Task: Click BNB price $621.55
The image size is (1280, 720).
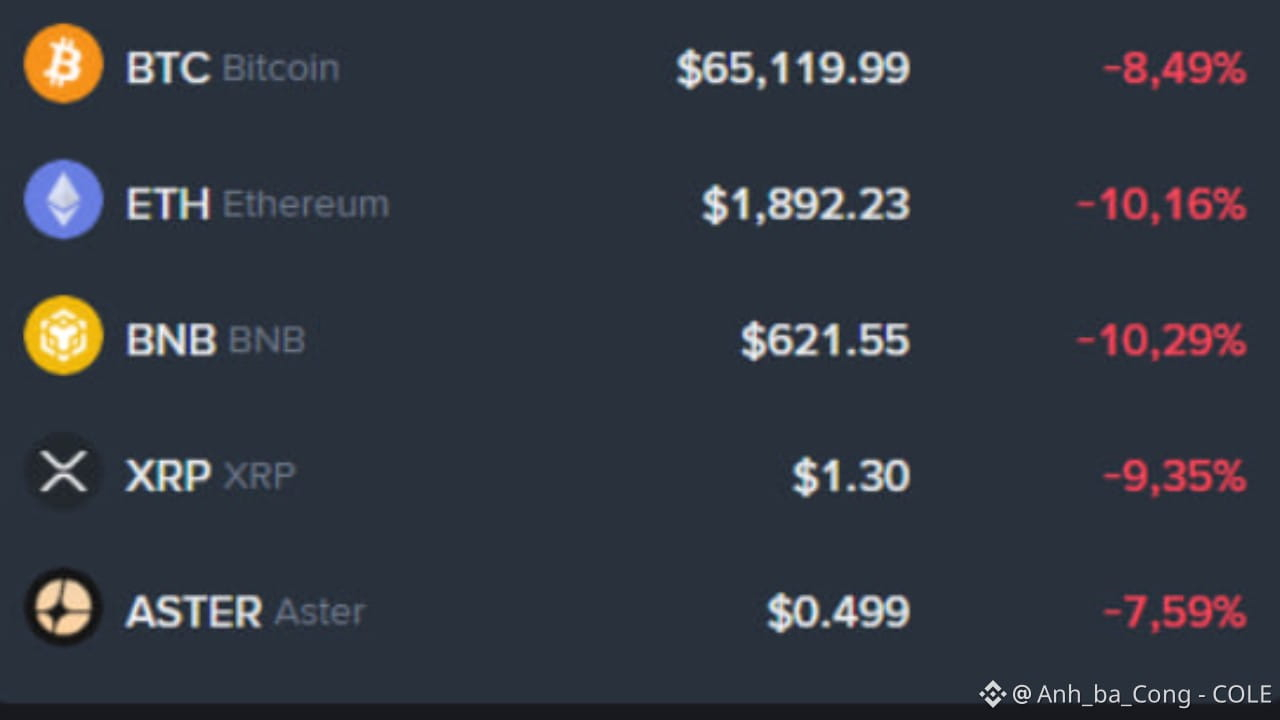Action: point(825,340)
